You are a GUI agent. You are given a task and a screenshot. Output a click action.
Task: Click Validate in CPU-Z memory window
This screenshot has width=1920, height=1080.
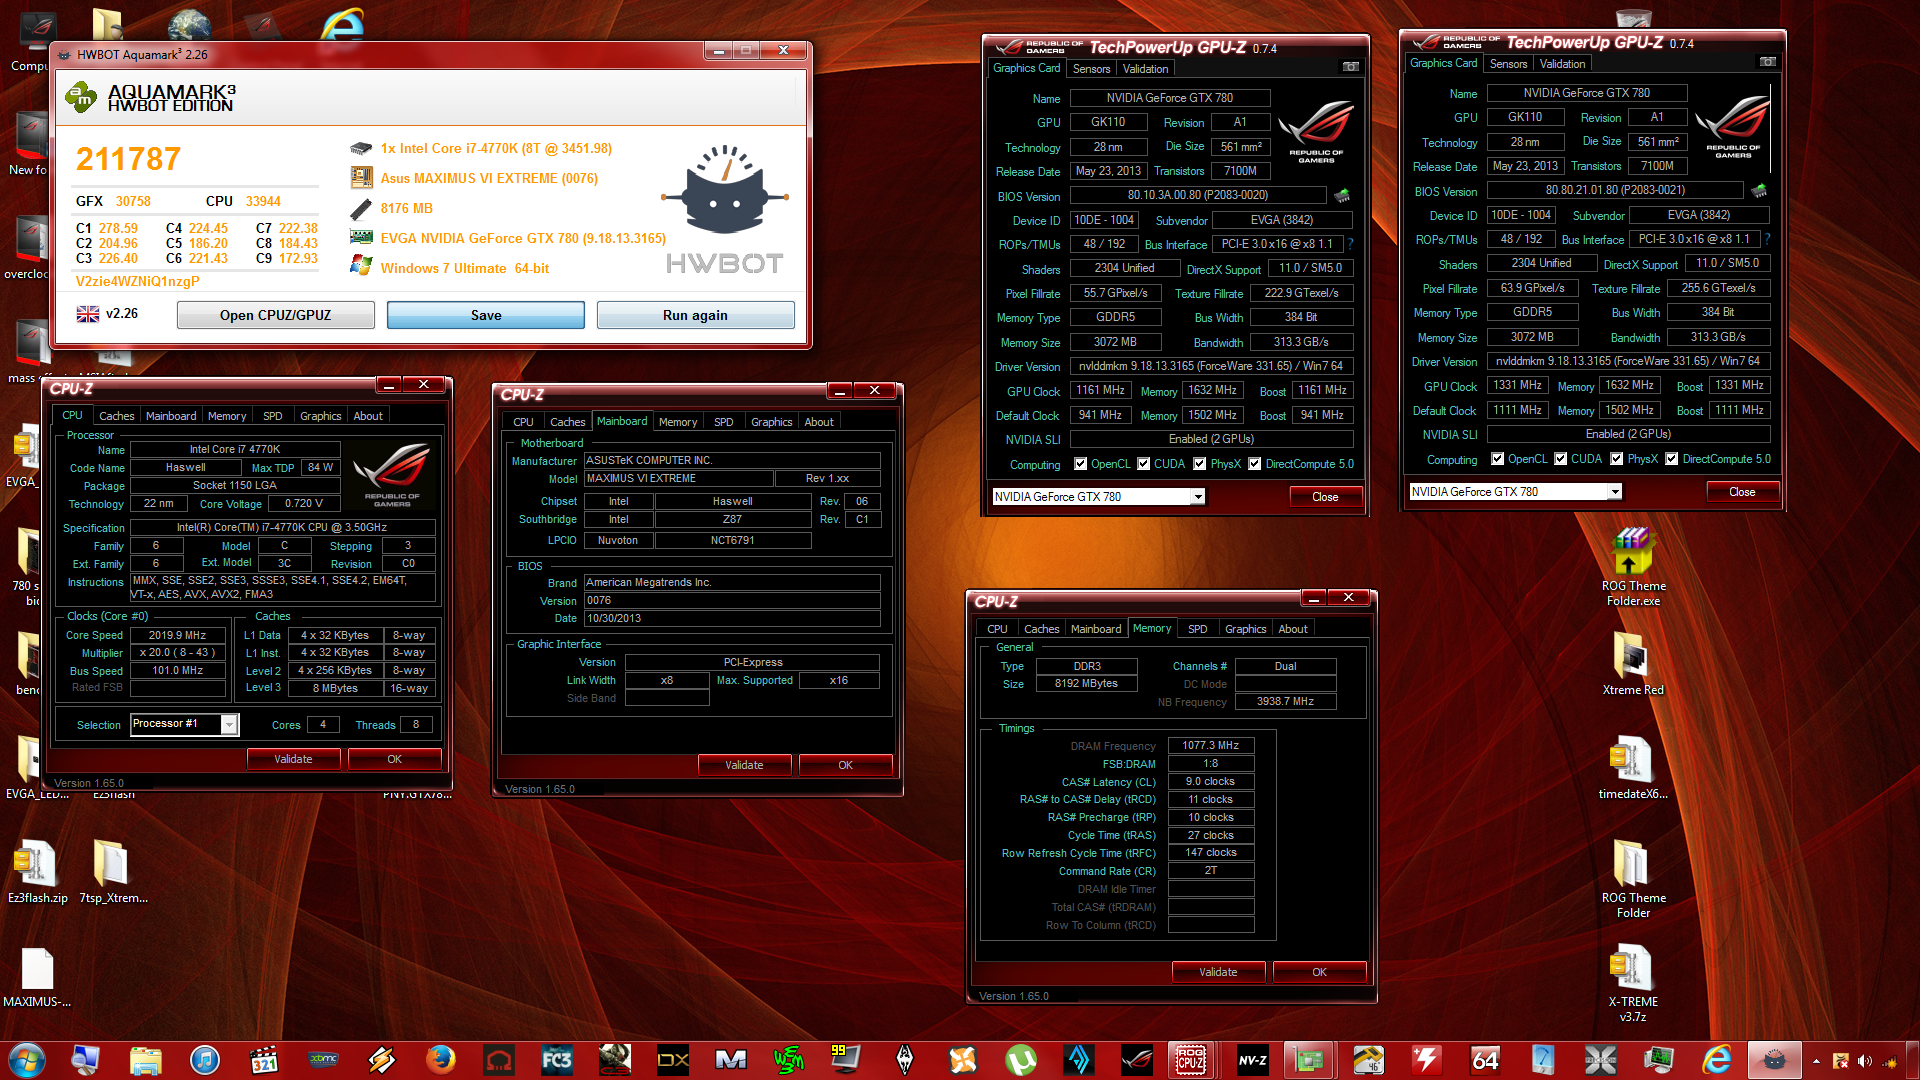pos(1218,972)
